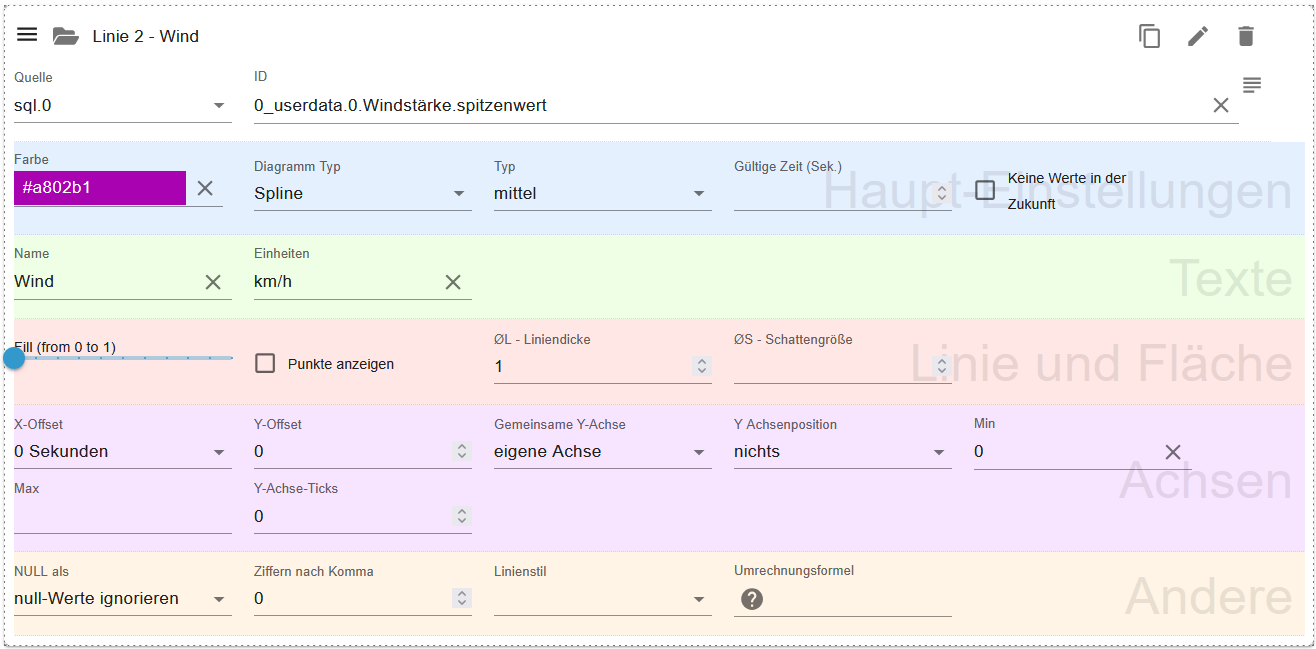Clear the Einheiten km/h field
This screenshot has width=1316, height=649.
tap(453, 282)
